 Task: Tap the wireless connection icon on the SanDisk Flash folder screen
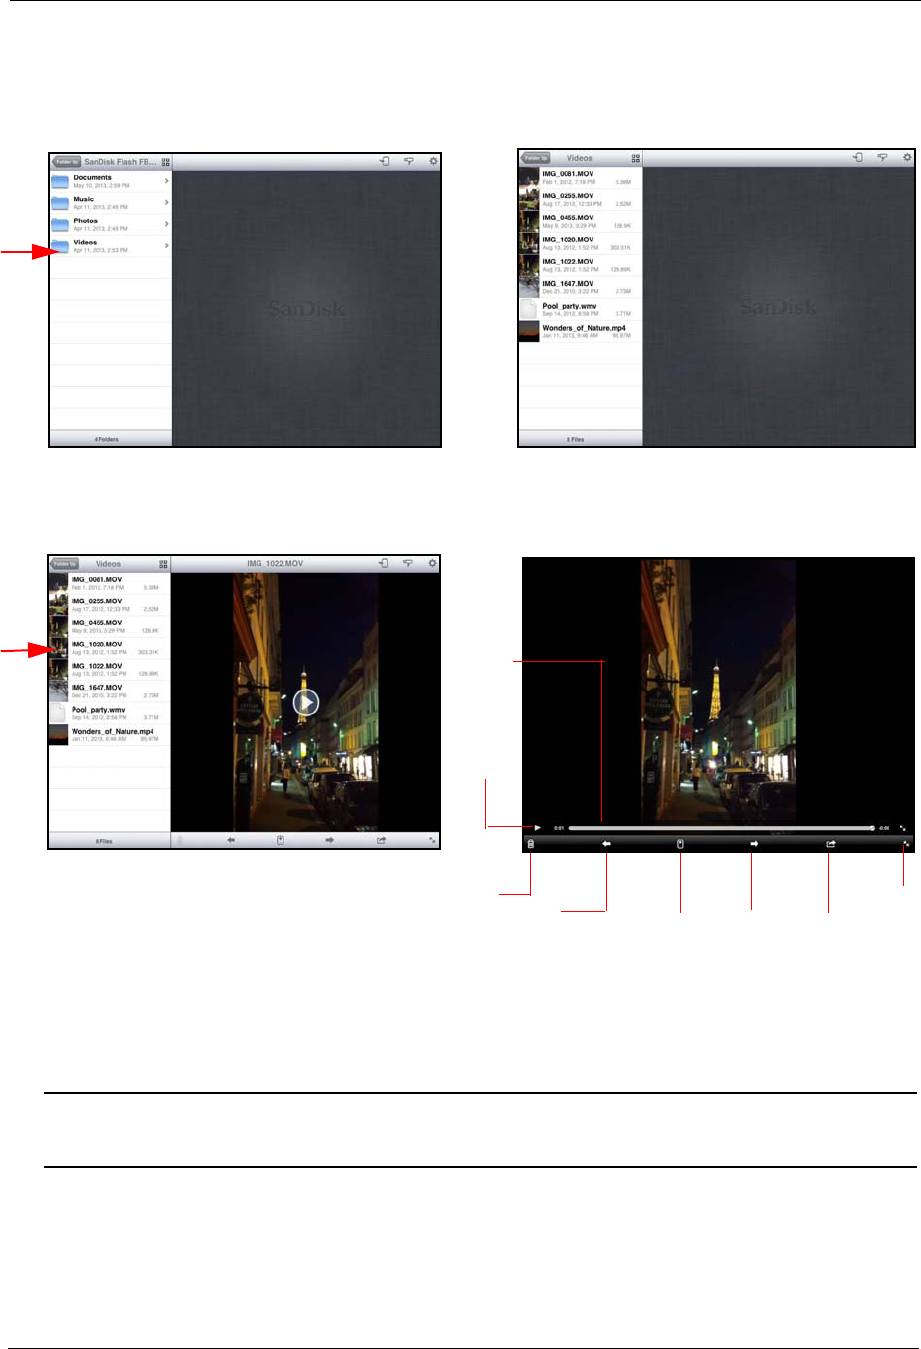coord(409,160)
